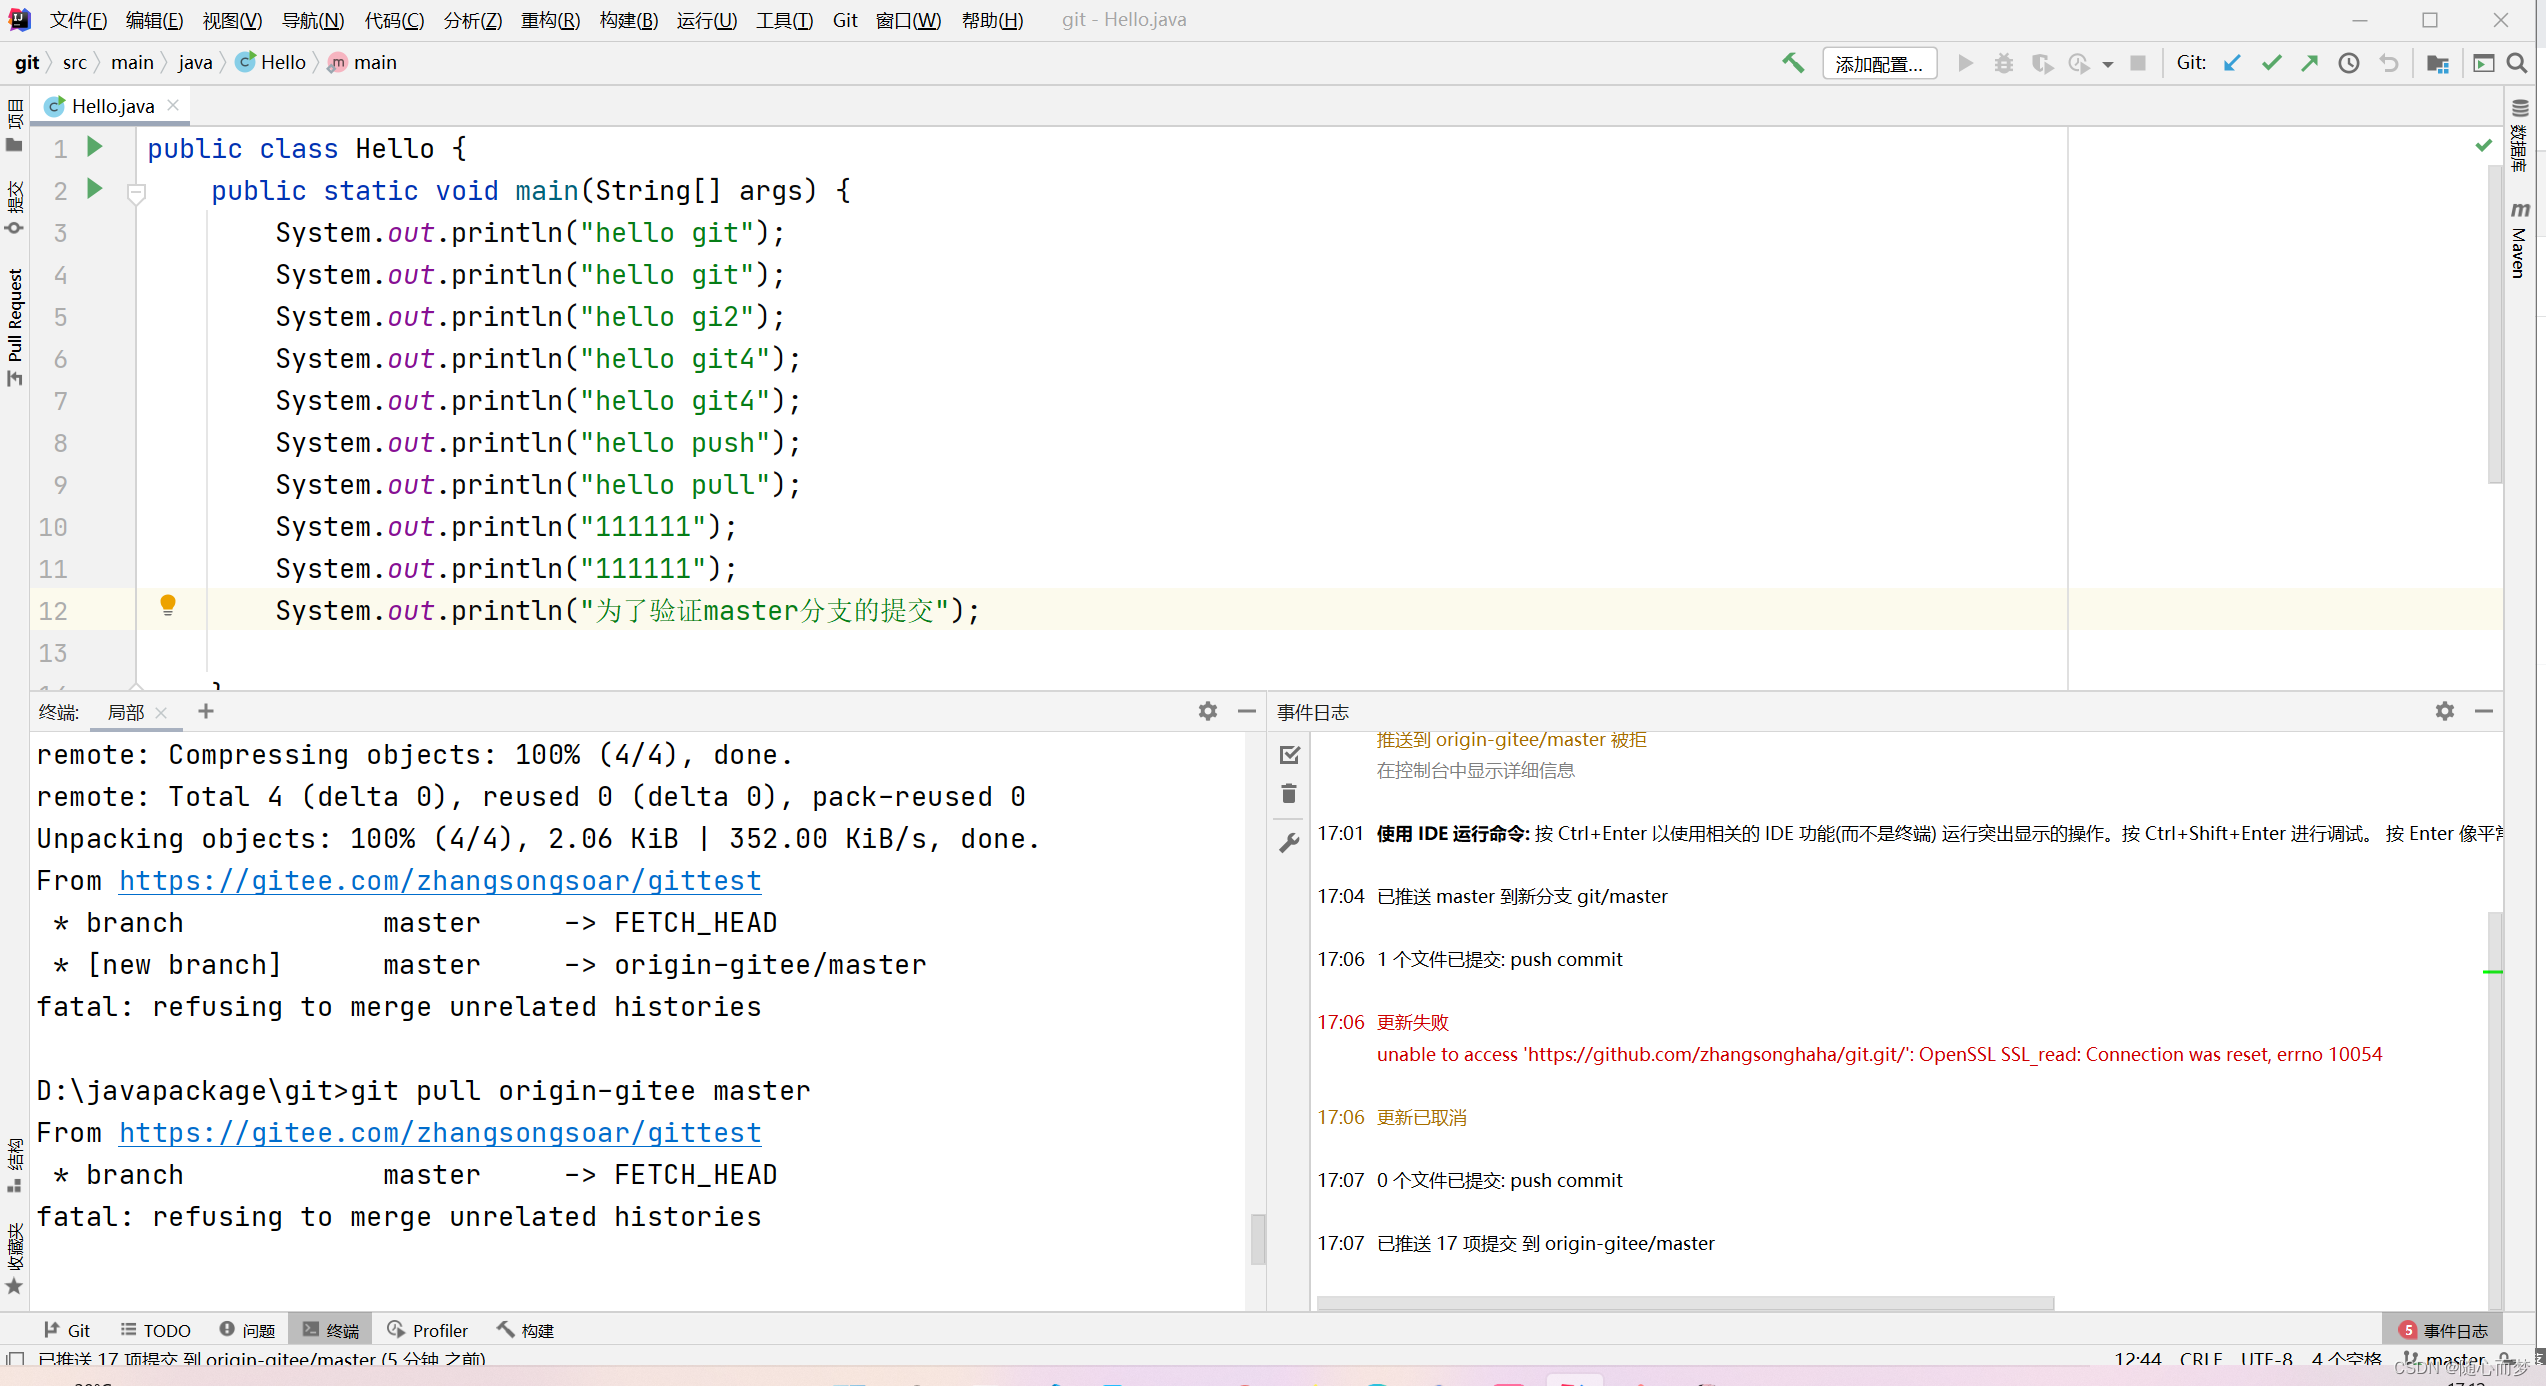2546x1386 pixels.
Task: Collapse main method fold marker
Action: click(137, 192)
